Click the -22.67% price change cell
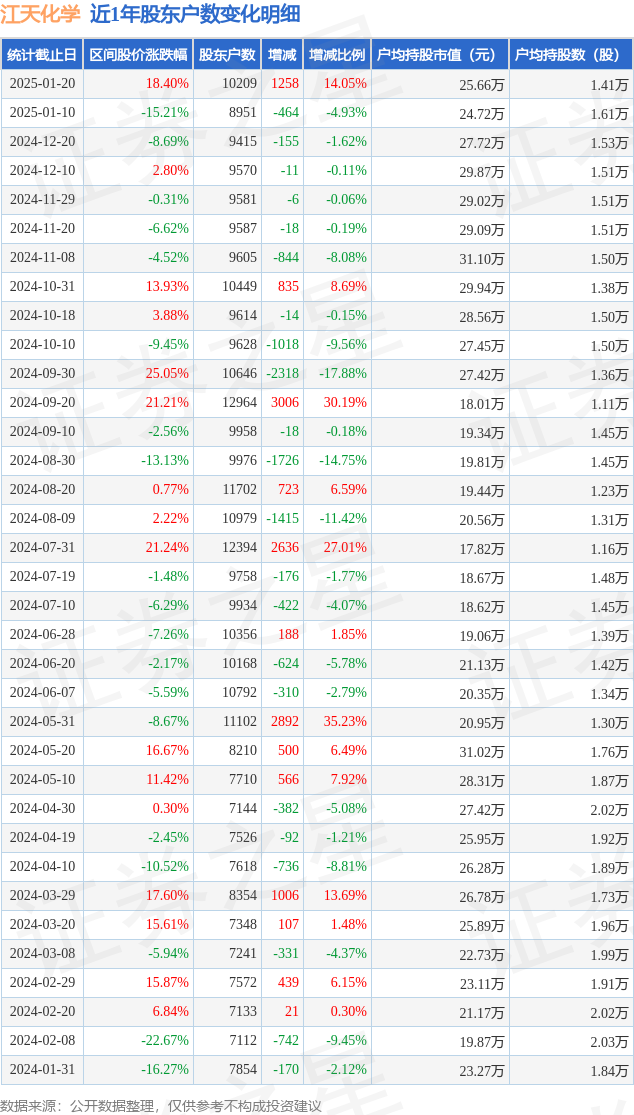634x1115 pixels. coord(164,1041)
